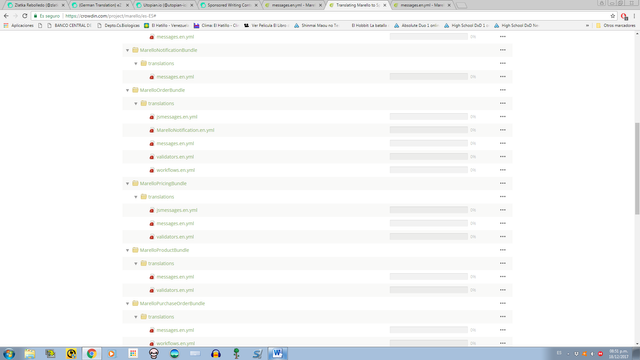Open the options menu for MarelloPricingBundle folder
Image resolution: width=640 pixels, height=360 pixels.
(x=502, y=183)
